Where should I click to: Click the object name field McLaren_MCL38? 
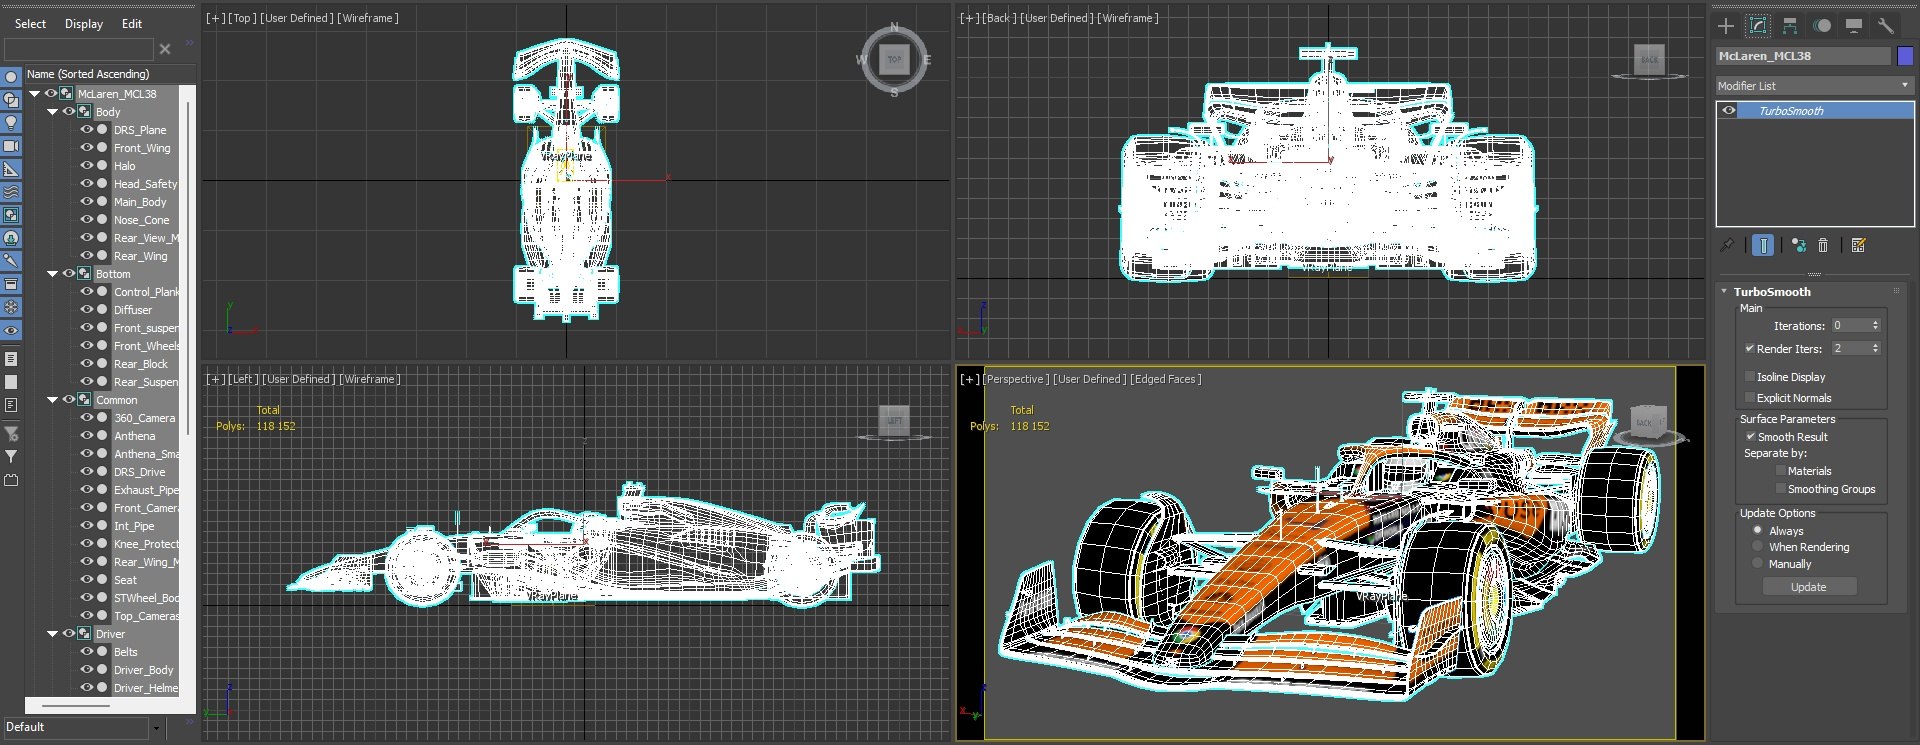[1804, 56]
